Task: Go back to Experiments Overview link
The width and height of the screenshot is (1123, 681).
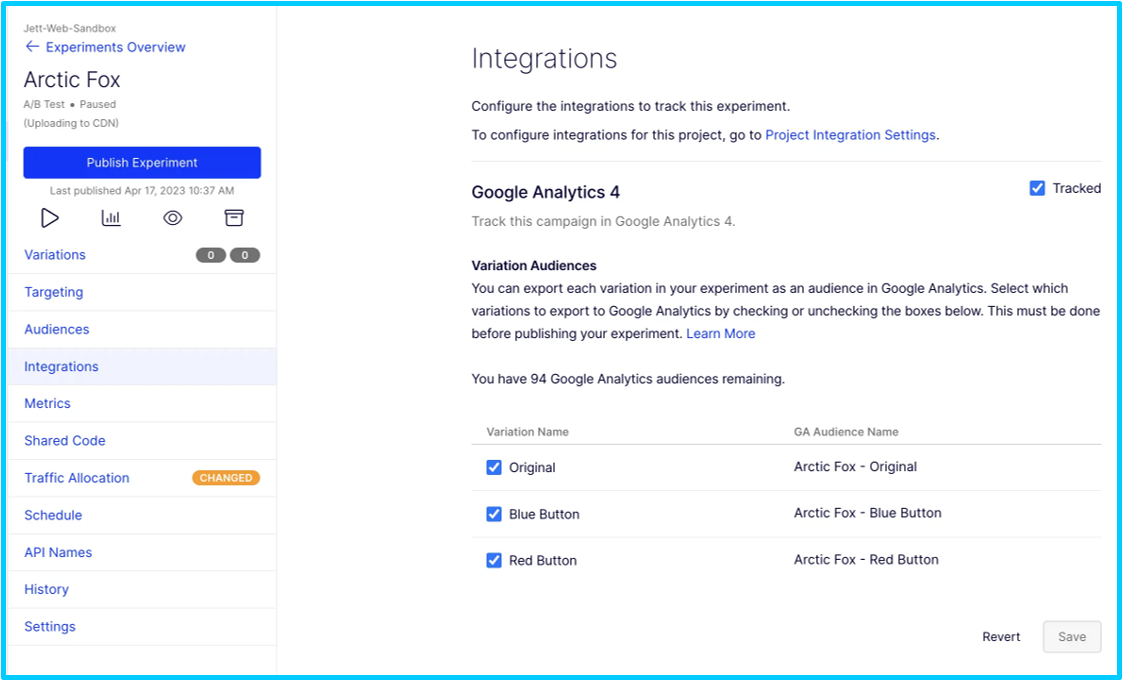Action: coord(115,47)
